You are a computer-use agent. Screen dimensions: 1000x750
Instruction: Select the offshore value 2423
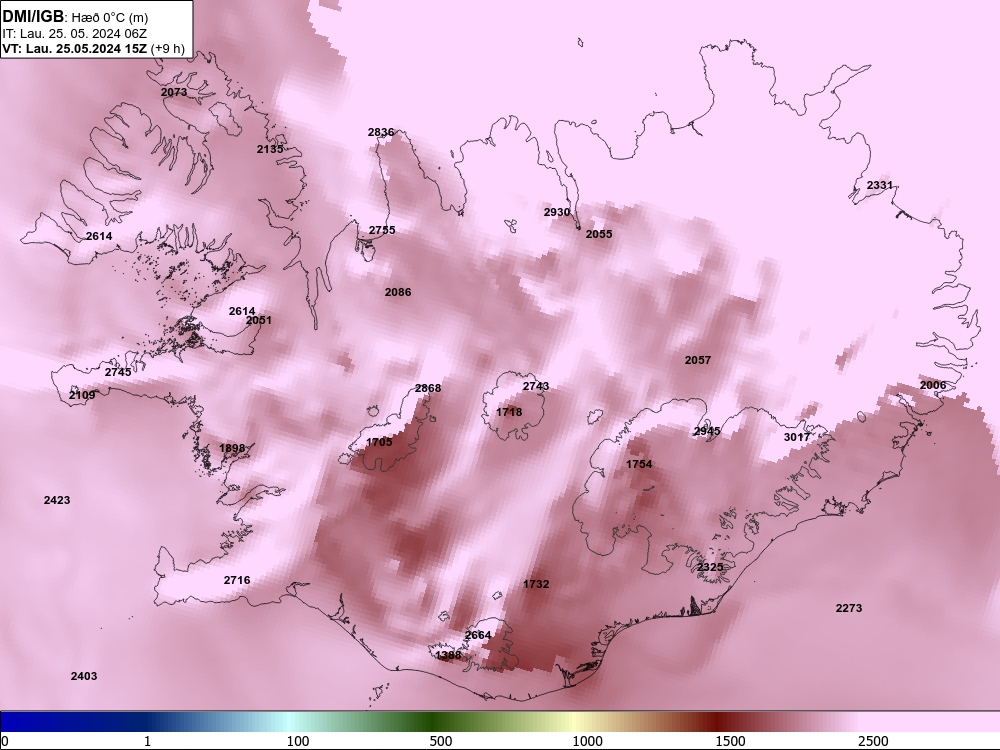pyautogui.click(x=57, y=500)
